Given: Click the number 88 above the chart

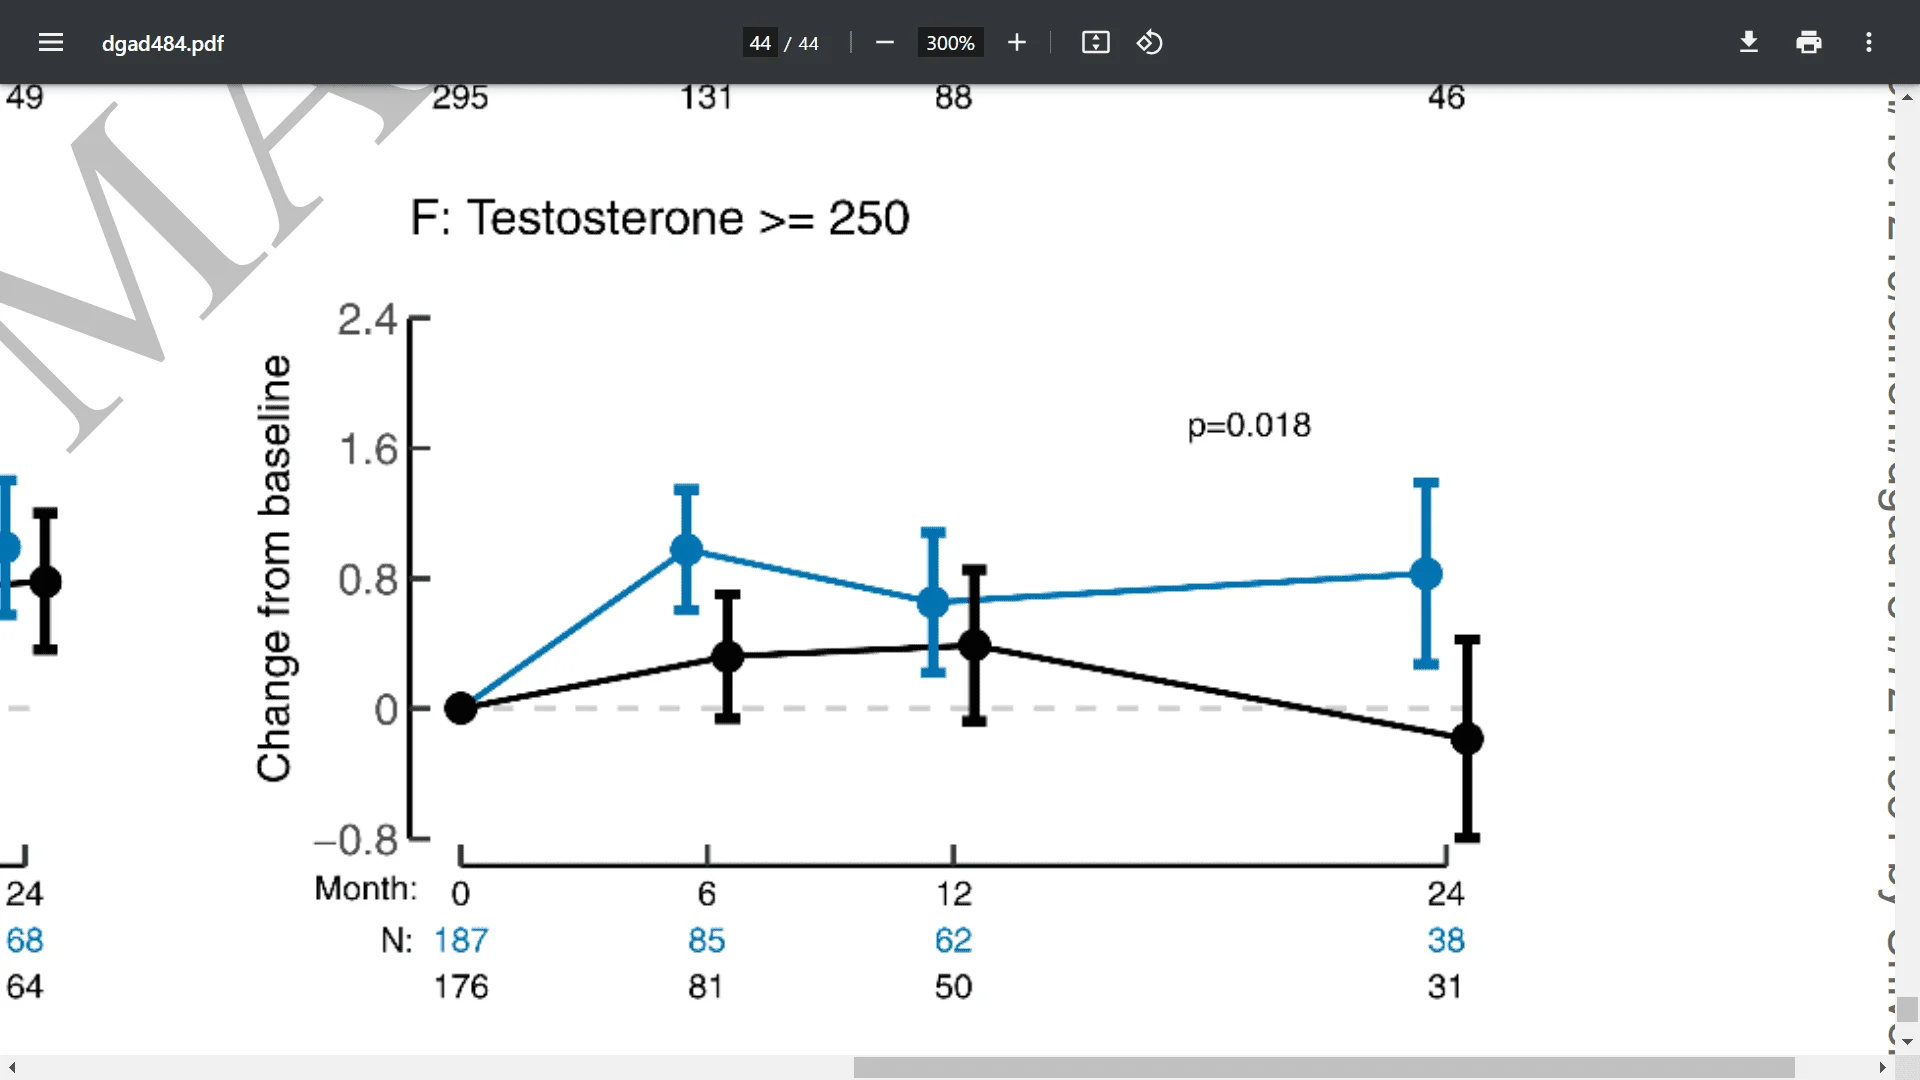Looking at the screenshot, I should point(954,98).
